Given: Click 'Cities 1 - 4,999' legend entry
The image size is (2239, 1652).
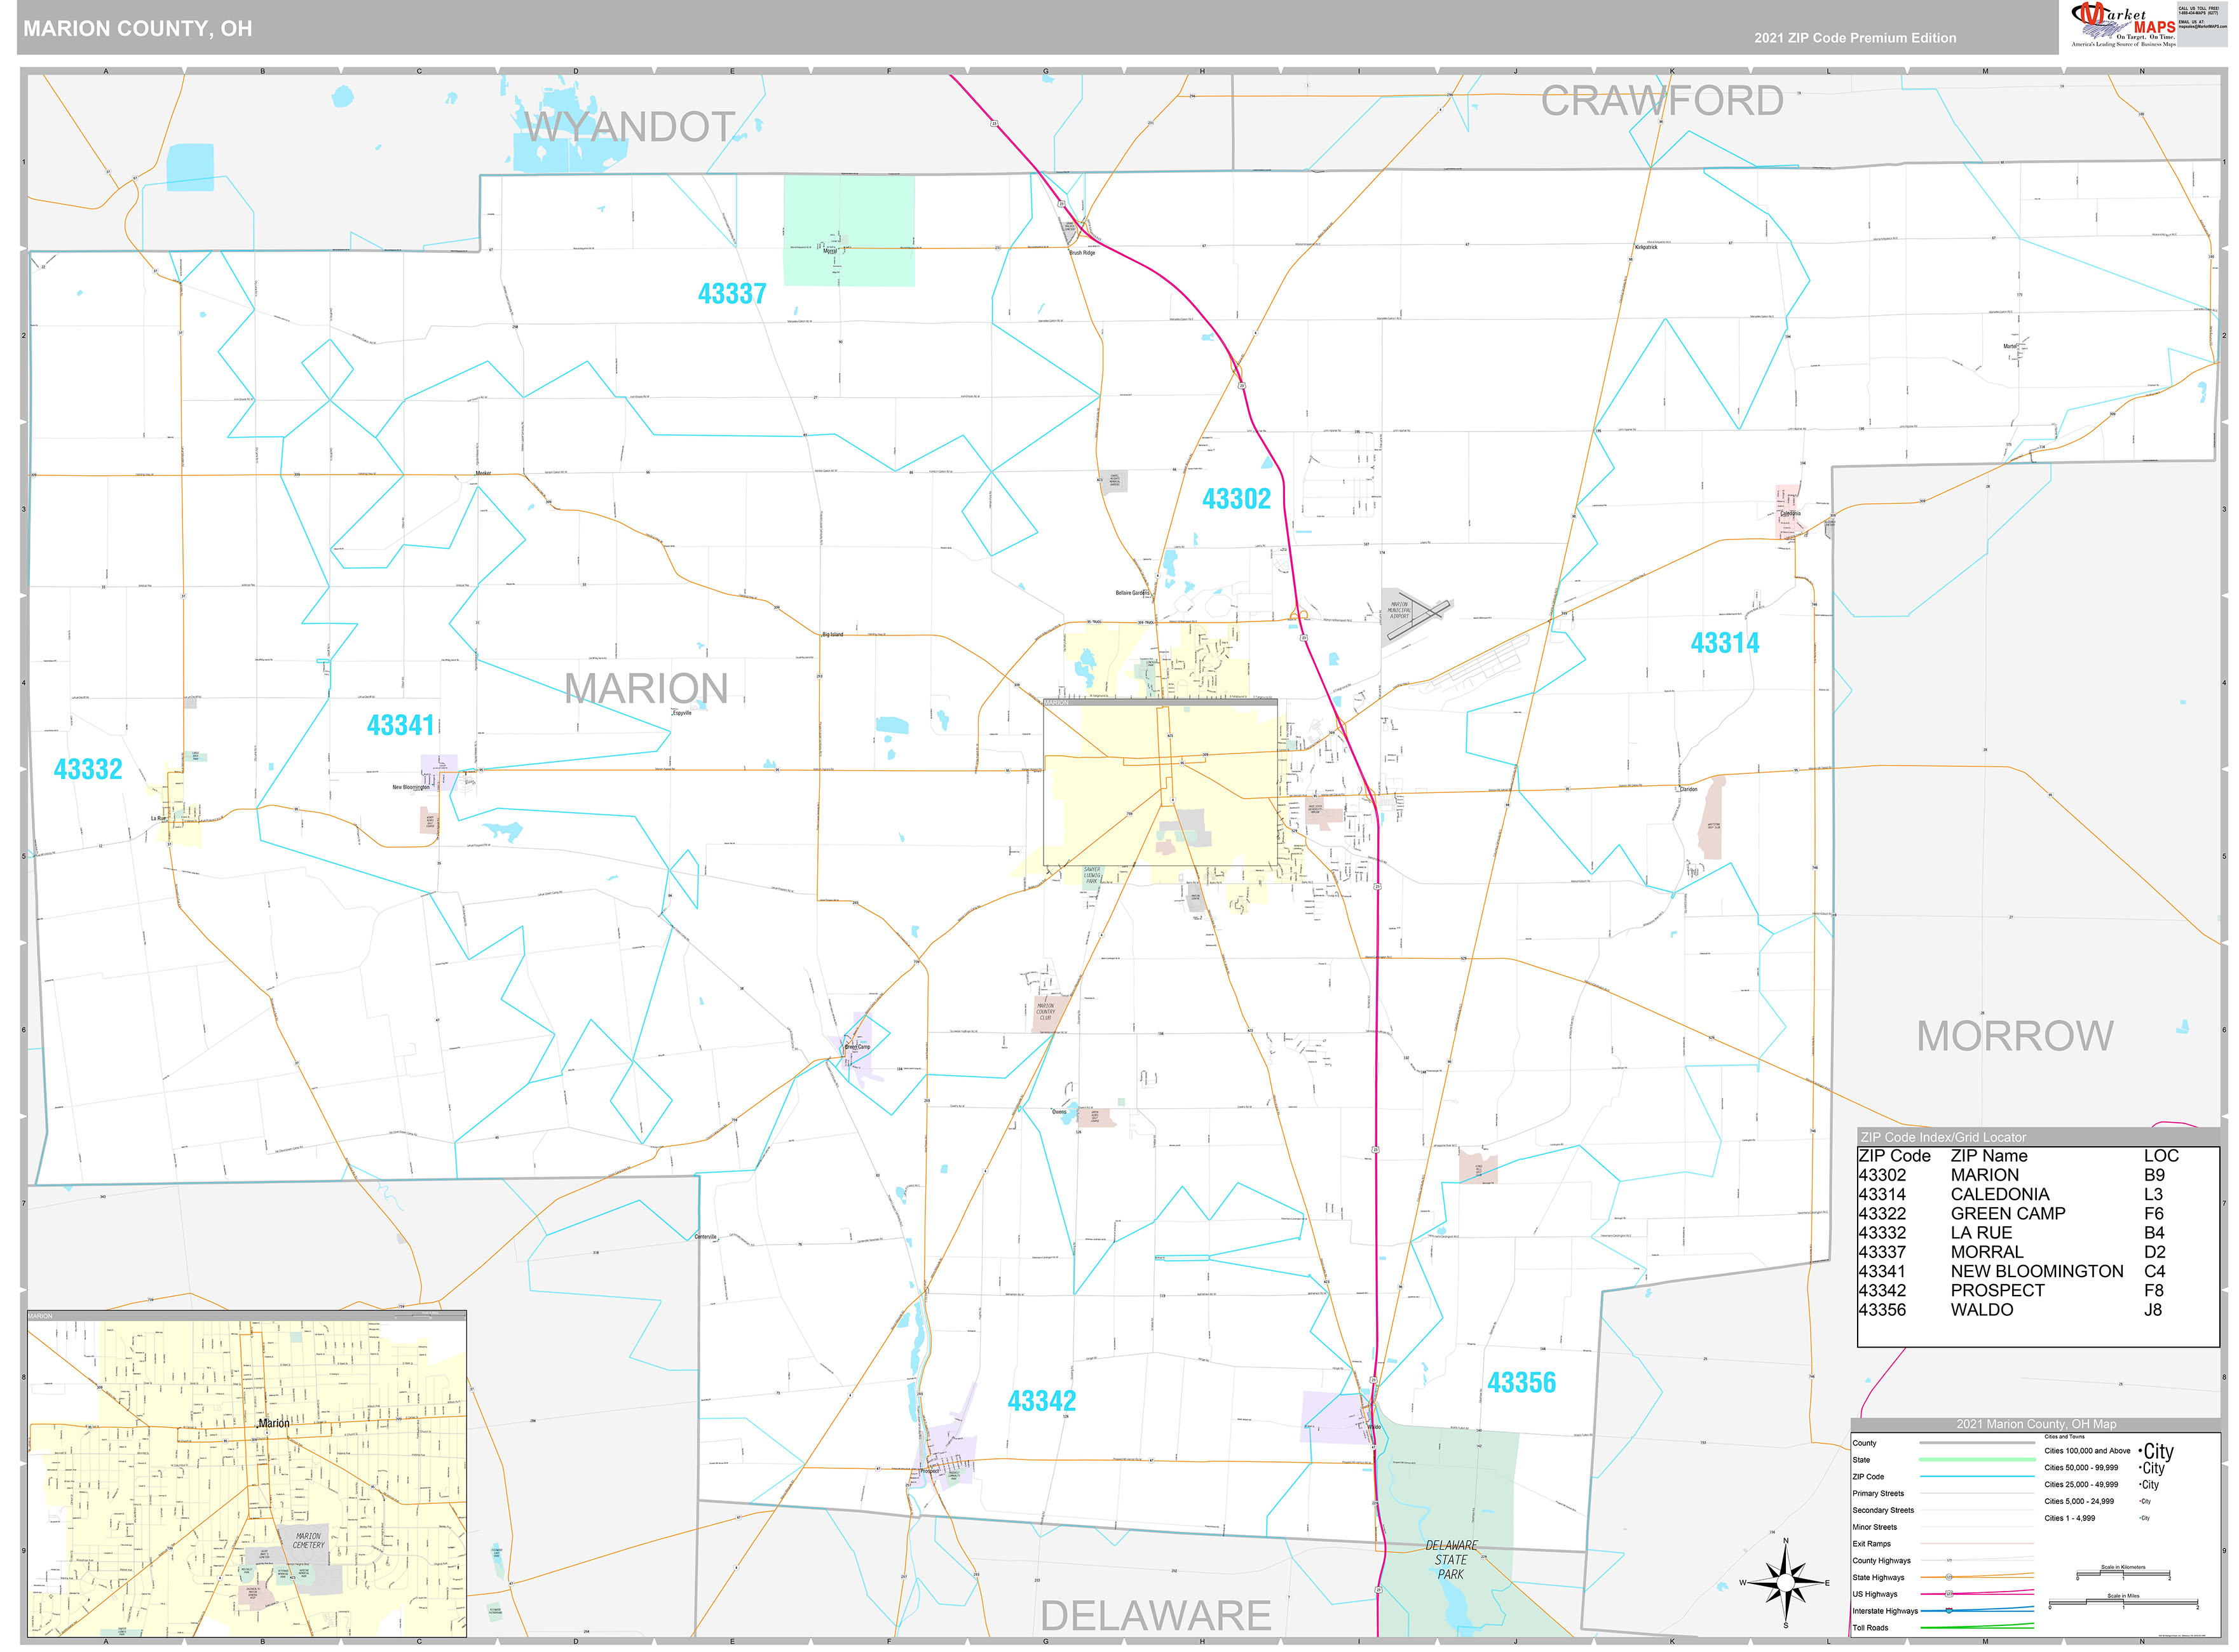Looking at the screenshot, I should point(2069,1519).
